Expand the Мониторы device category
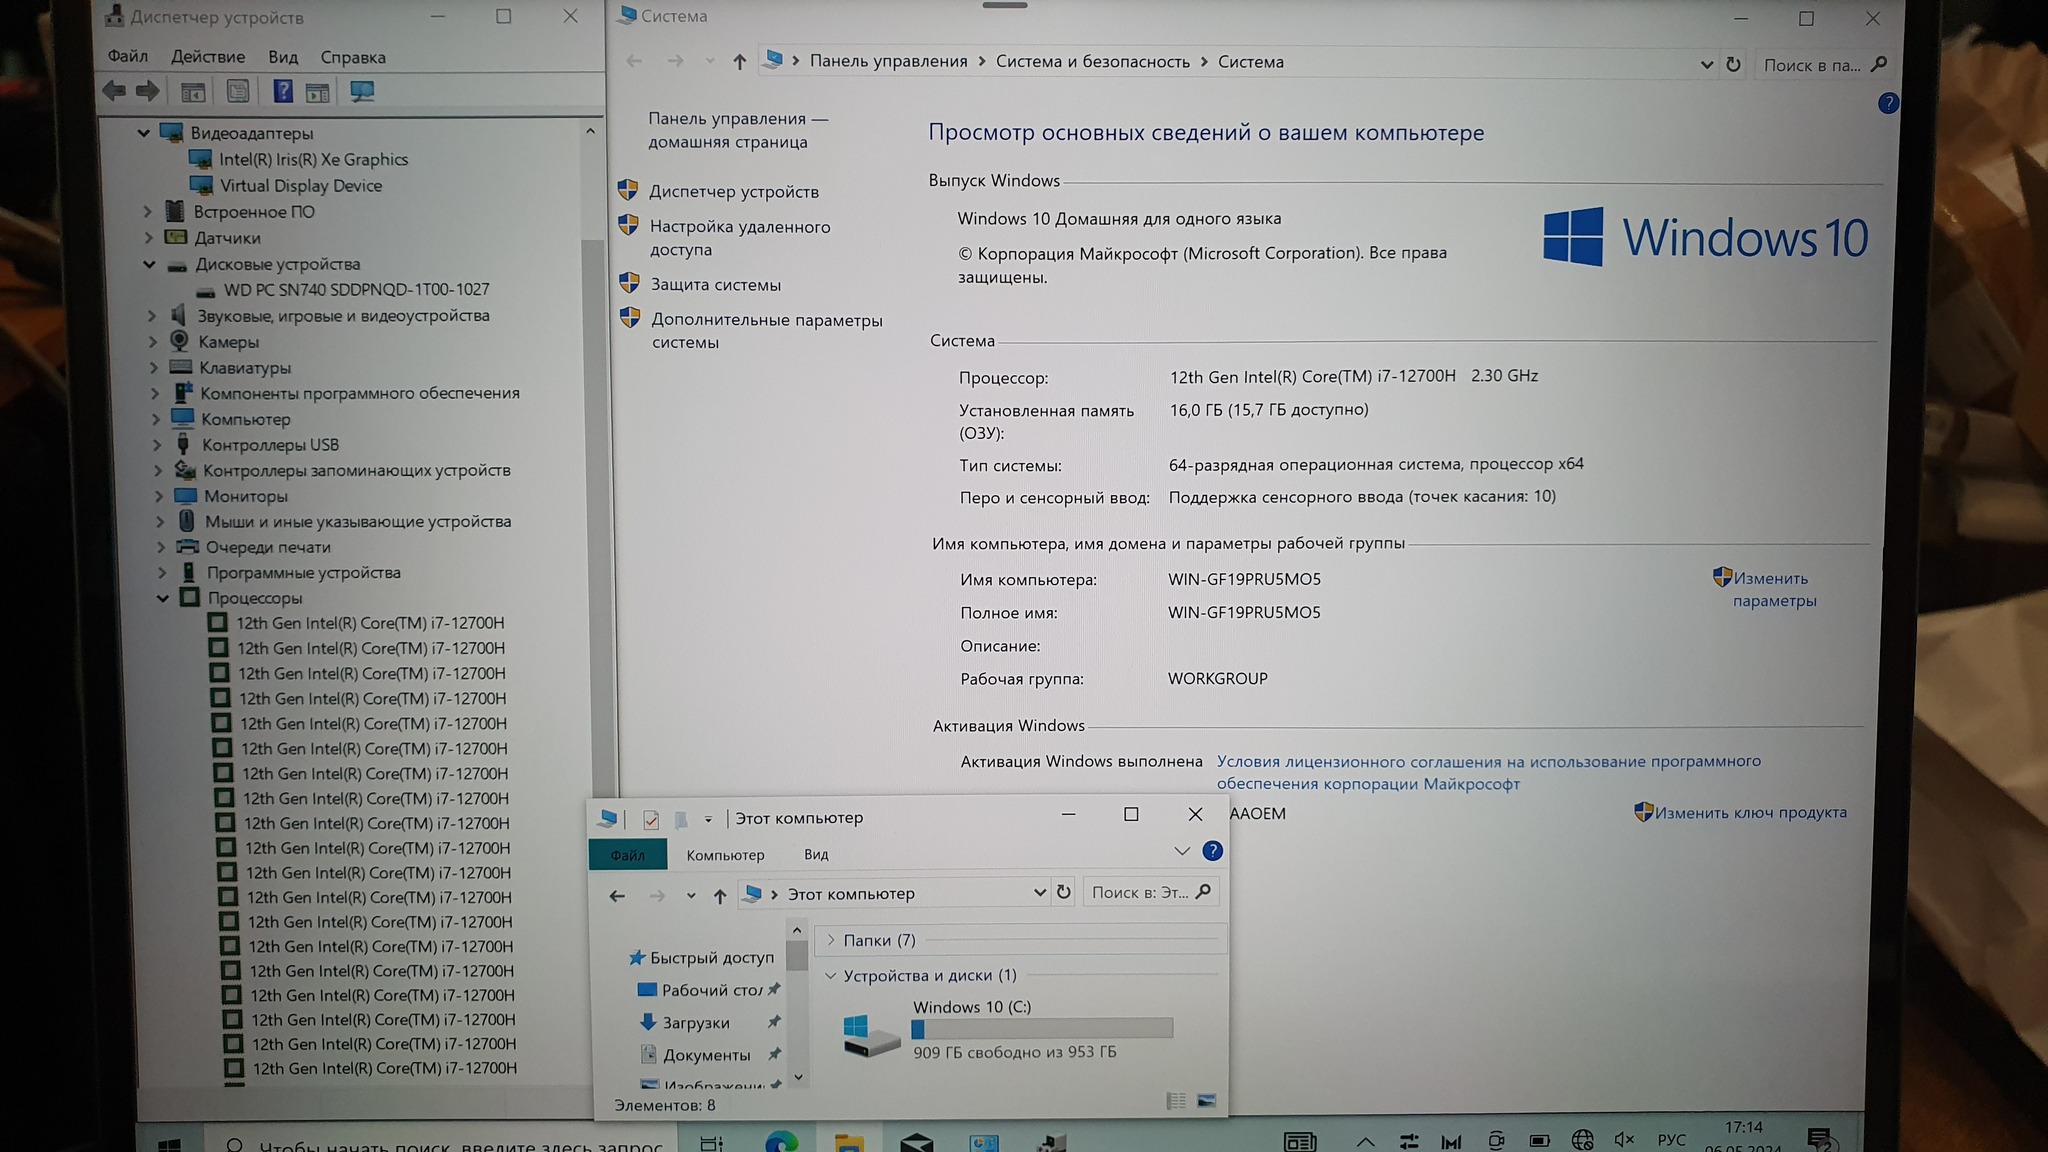Image resolution: width=2048 pixels, height=1152 pixels. [159, 496]
